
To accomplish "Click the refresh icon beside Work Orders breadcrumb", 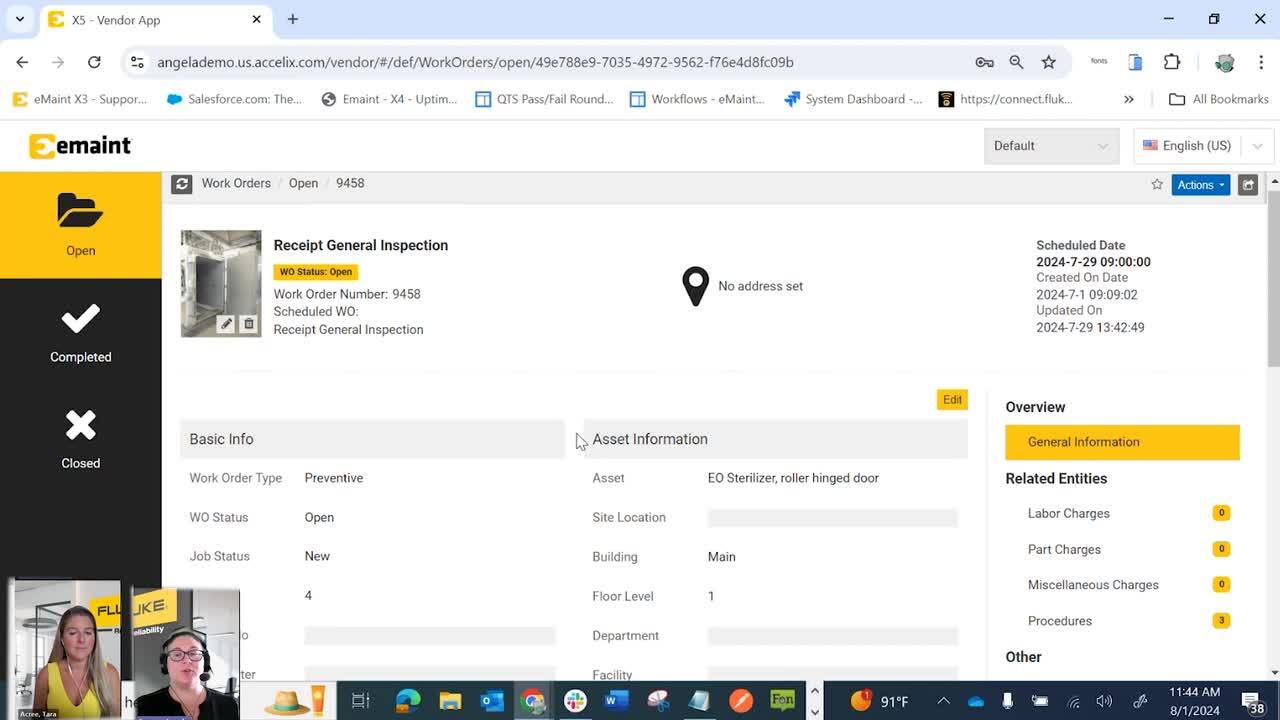I will [181, 184].
